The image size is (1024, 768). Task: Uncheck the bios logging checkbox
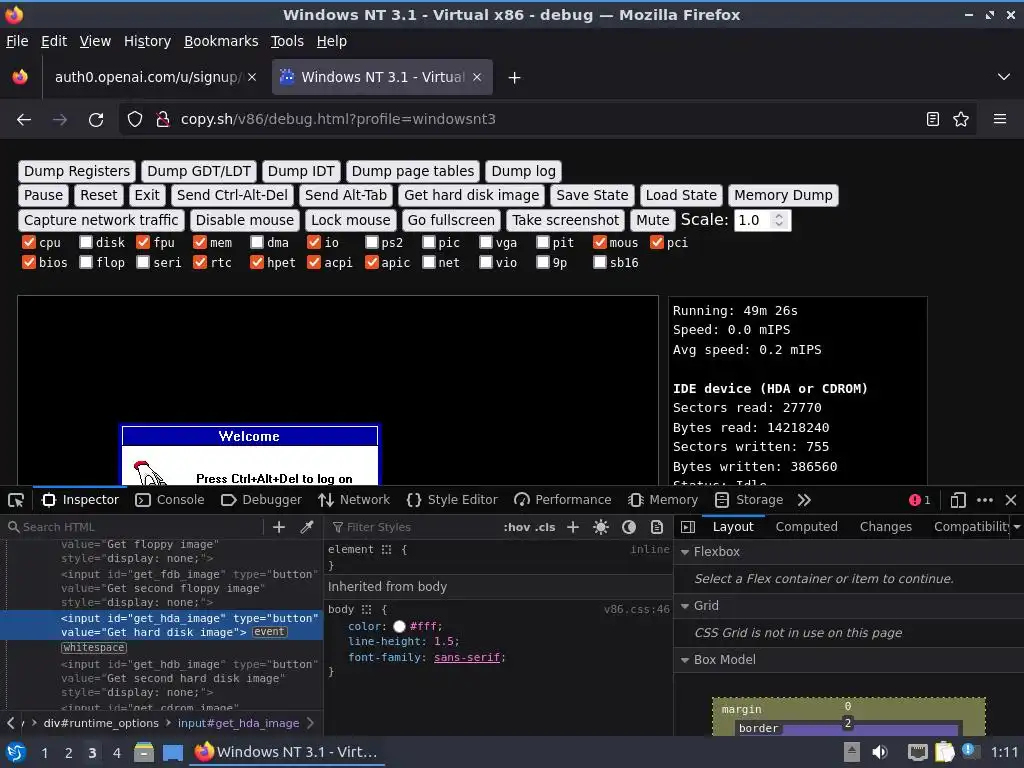[29, 263]
